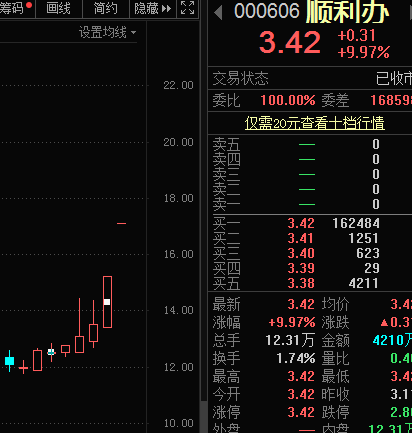412x433 pixels.
Task: Click 买三 price 3.40
Action: click(x=301, y=253)
